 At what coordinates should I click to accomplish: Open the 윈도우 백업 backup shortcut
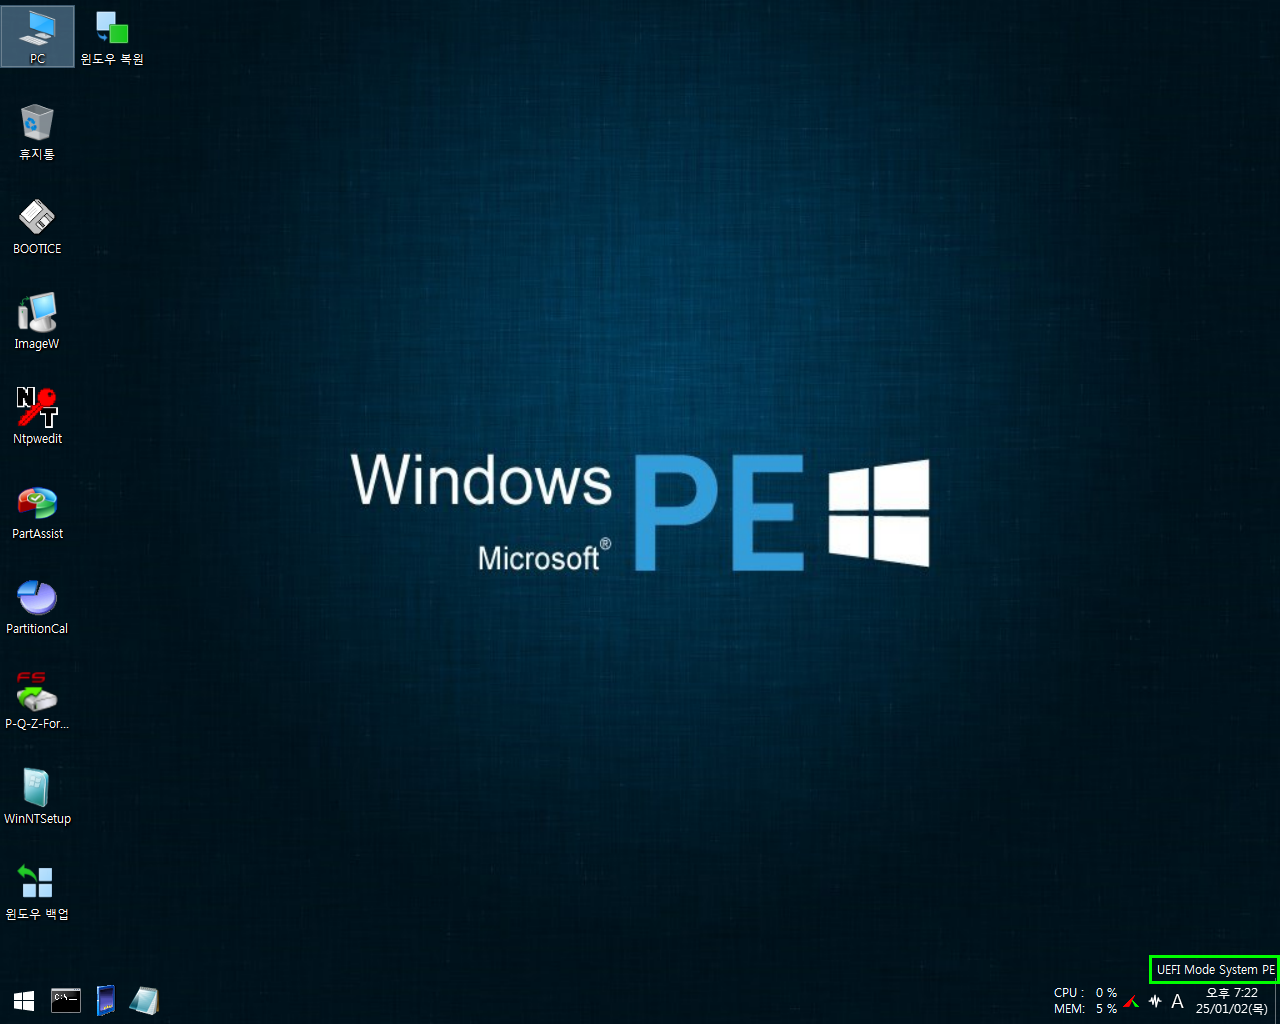click(37, 891)
